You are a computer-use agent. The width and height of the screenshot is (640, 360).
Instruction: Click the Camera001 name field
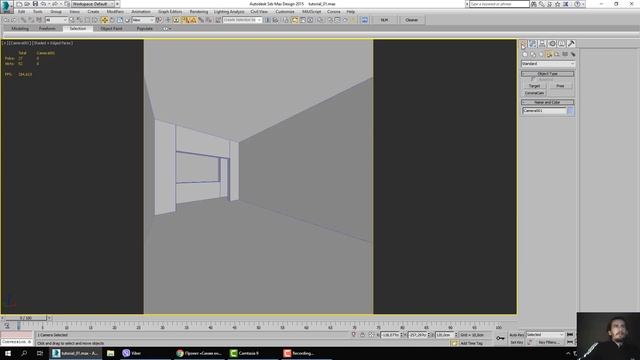544,111
